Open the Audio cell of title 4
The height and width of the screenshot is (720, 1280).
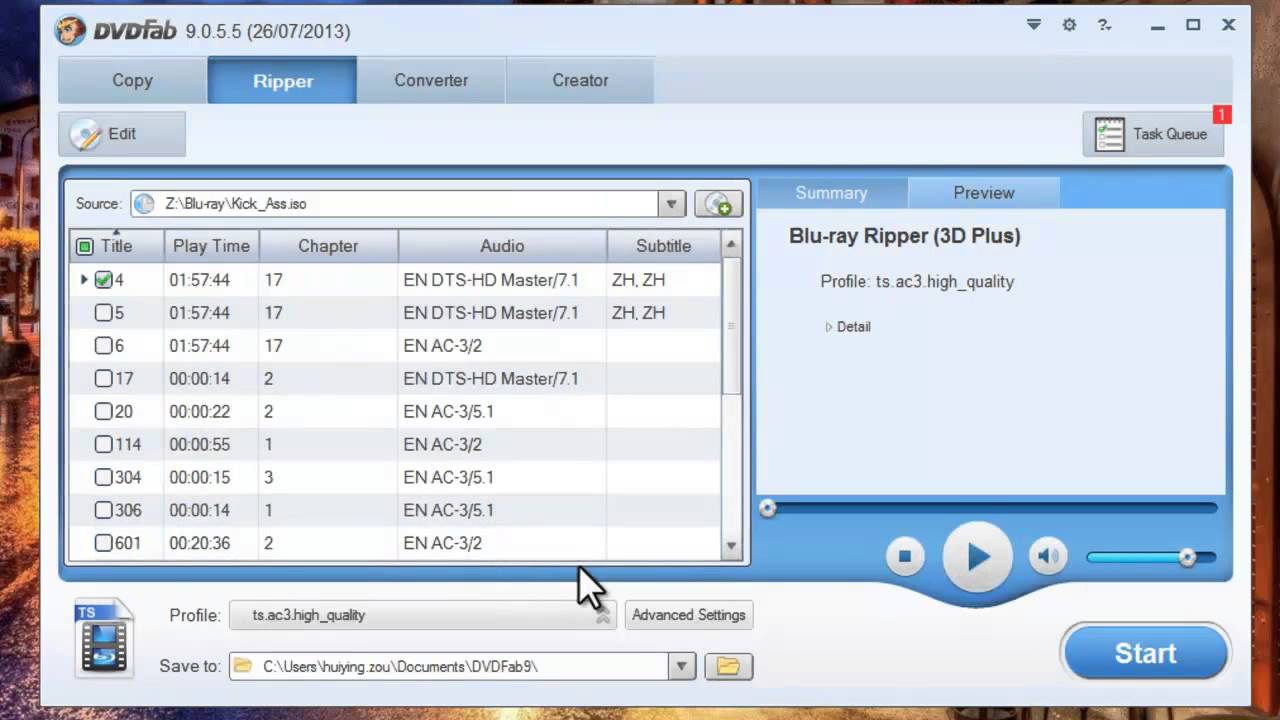[x=502, y=280]
